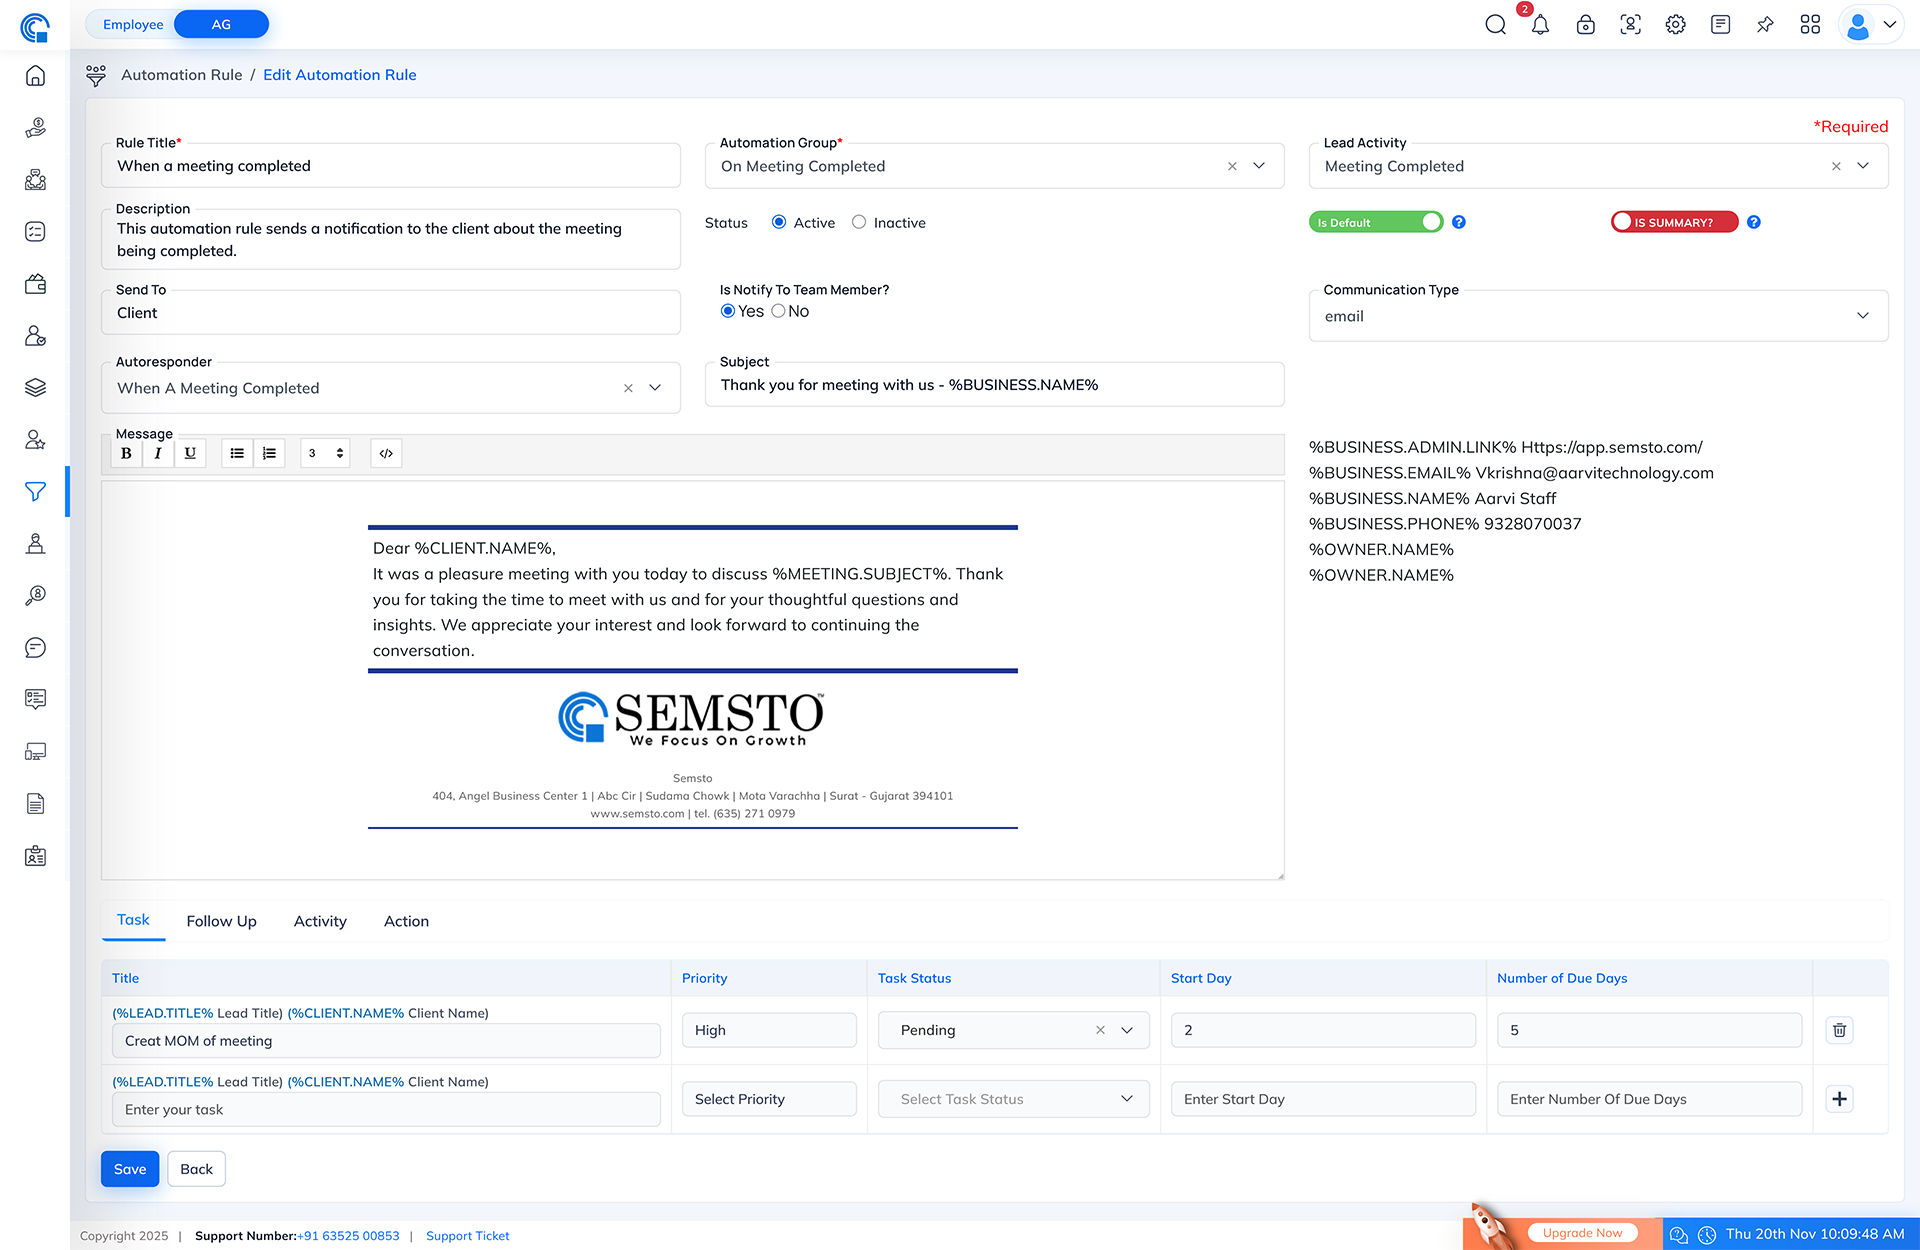
Task: Open the Support Ticket link
Action: (467, 1236)
